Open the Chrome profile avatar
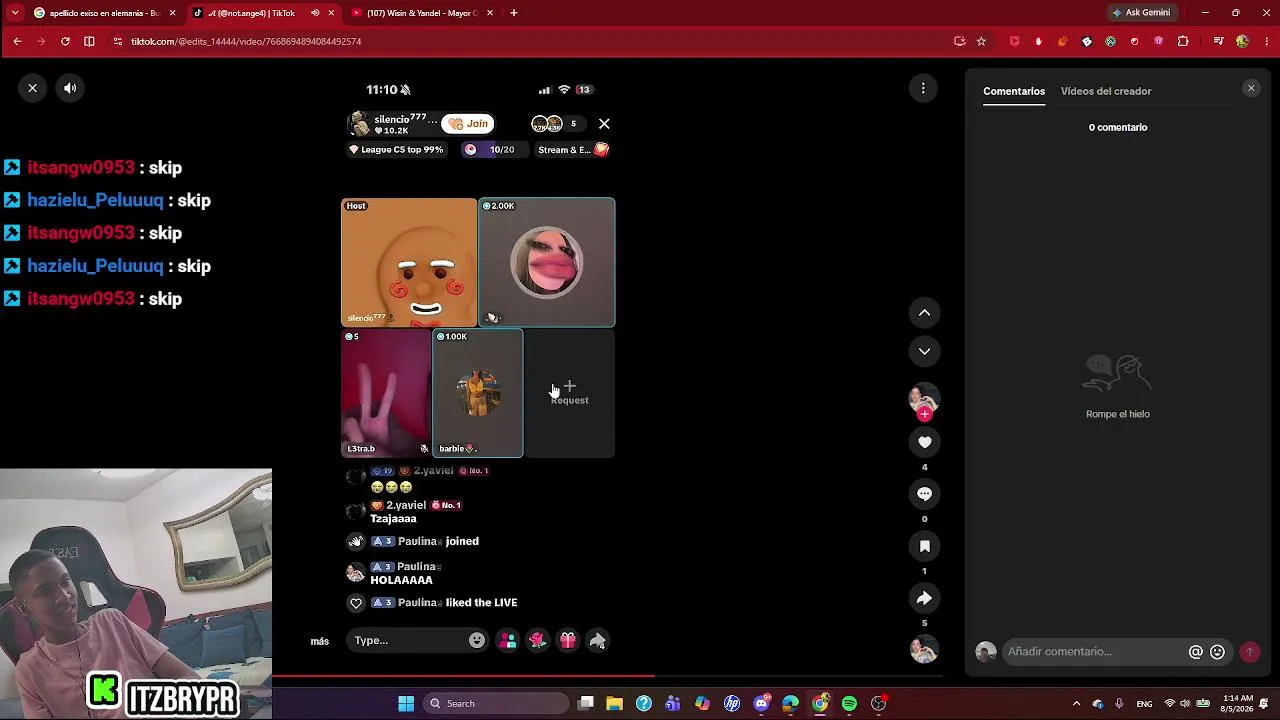 tap(1242, 41)
